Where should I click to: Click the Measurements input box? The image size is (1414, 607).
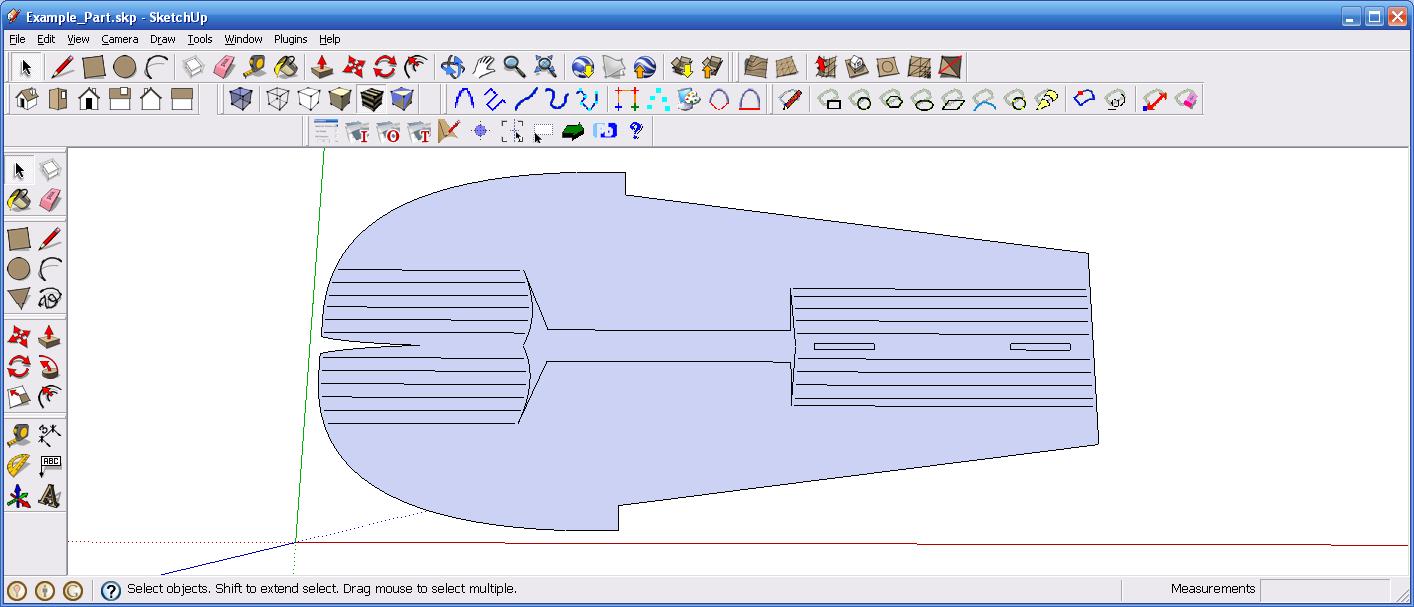pyautogui.click(x=1324, y=589)
